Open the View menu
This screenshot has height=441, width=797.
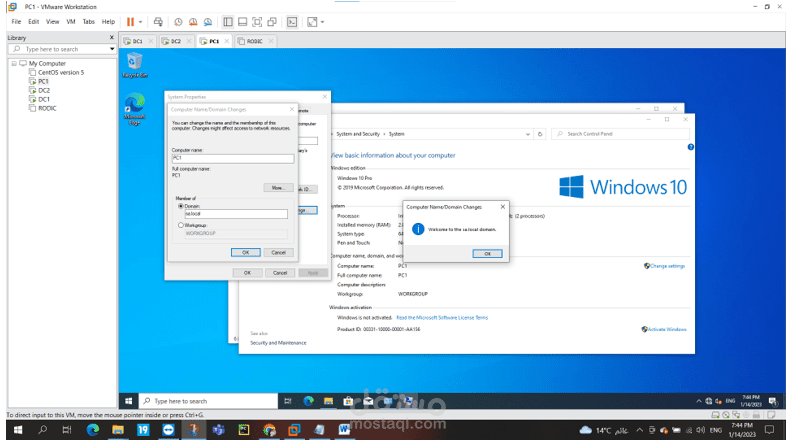pyautogui.click(x=52, y=22)
